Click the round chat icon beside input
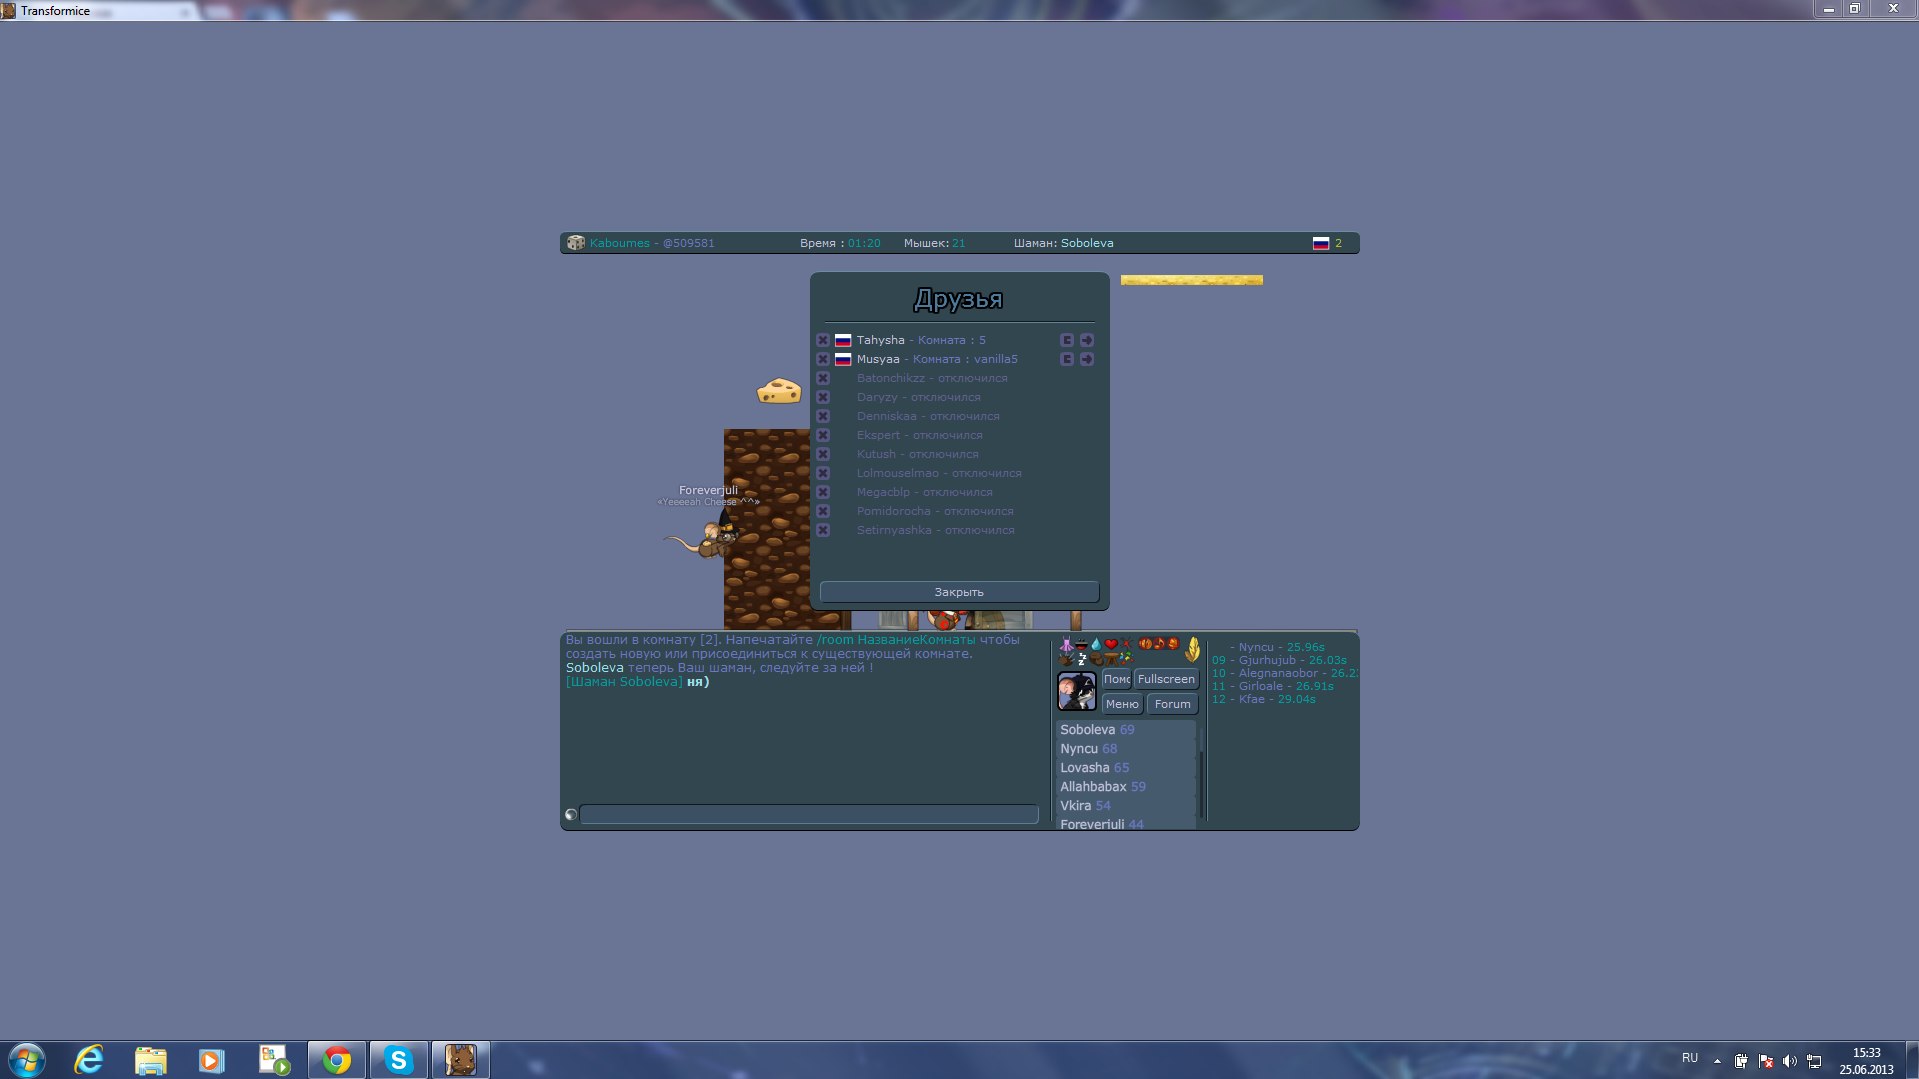Viewport: 1919px width, 1079px height. click(x=571, y=814)
